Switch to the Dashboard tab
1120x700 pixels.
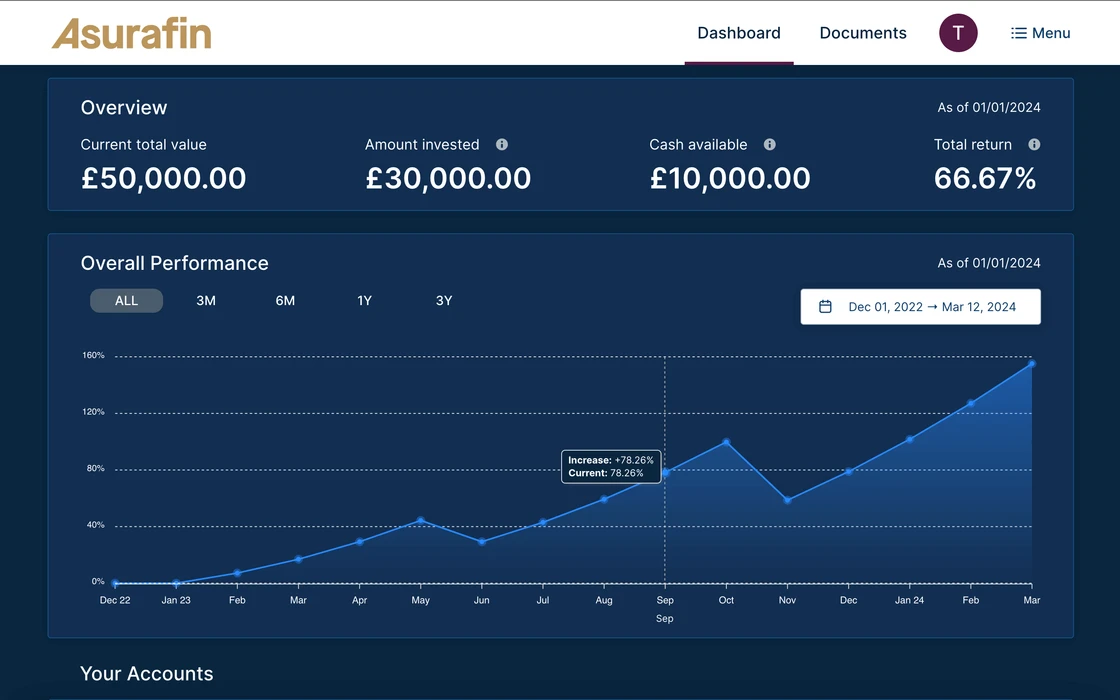739,33
